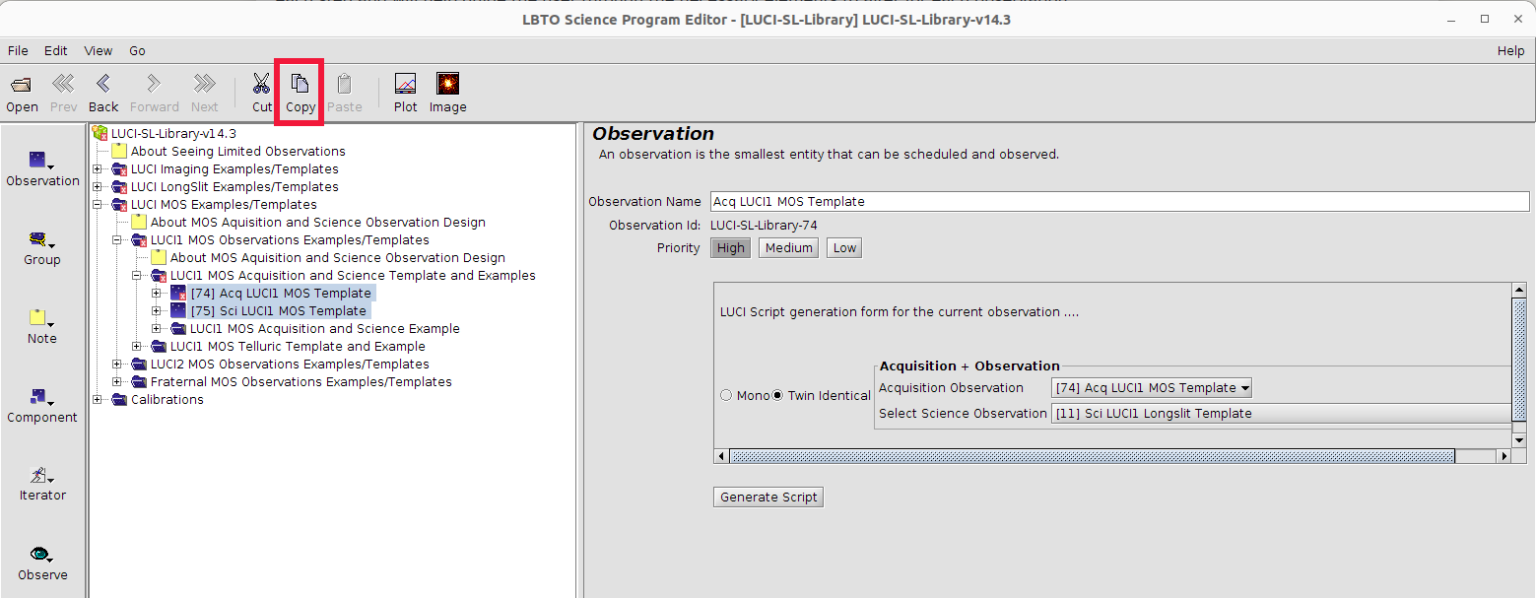Click the Copy icon in toolbar
Viewport: 1536px width, 598px height.
coord(299,85)
